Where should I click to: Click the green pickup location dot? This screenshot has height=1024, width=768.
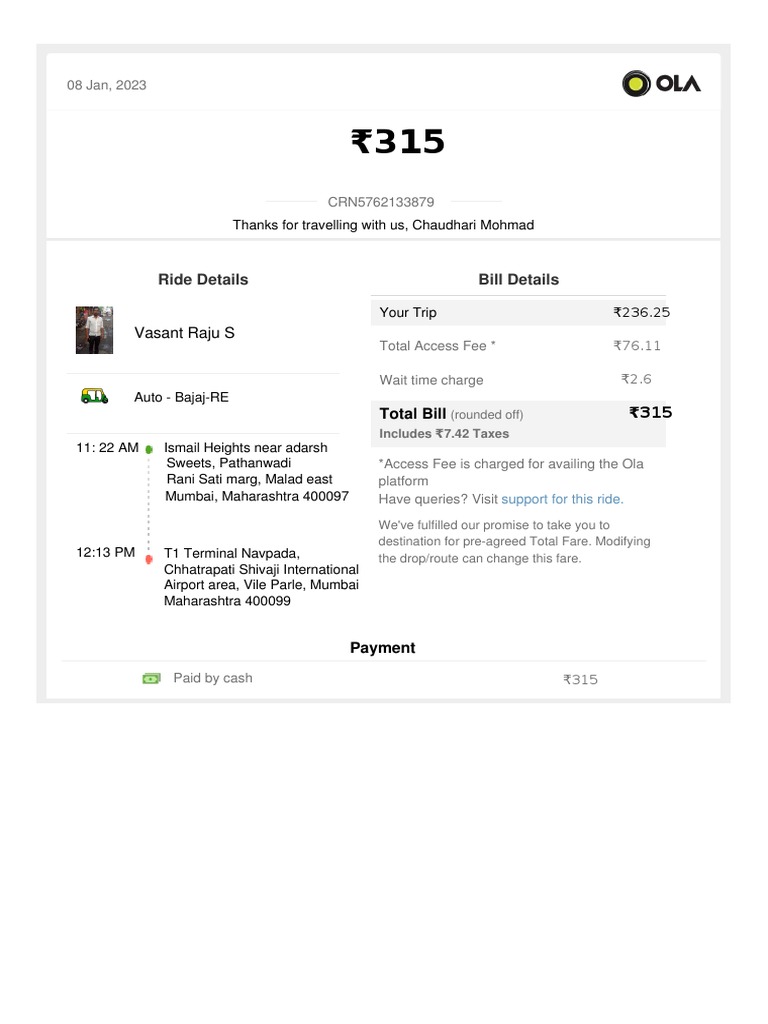(149, 450)
